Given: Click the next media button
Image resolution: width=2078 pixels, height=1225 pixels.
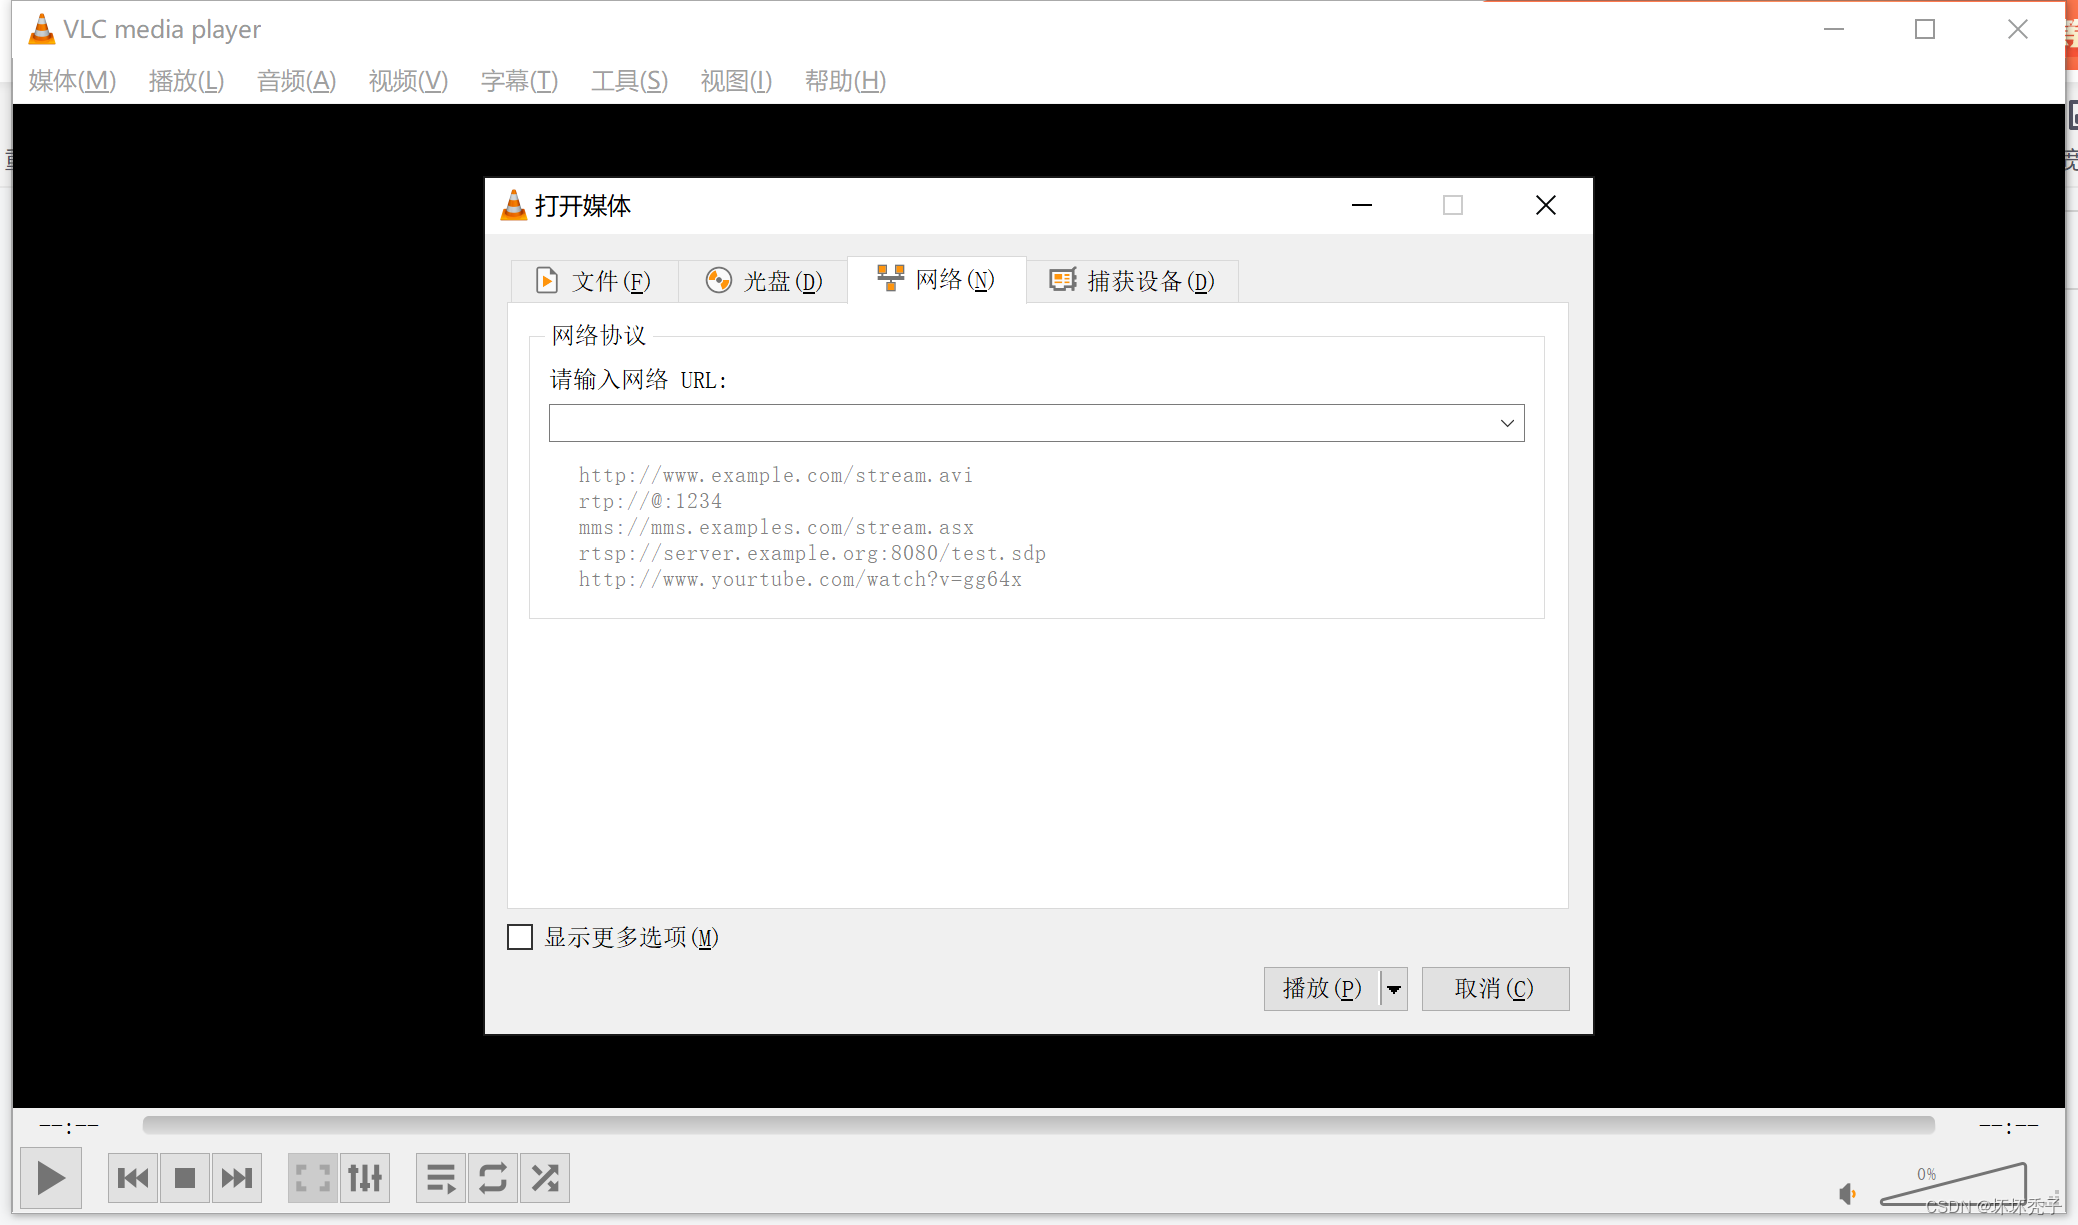Looking at the screenshot, I should point(237,1178).
